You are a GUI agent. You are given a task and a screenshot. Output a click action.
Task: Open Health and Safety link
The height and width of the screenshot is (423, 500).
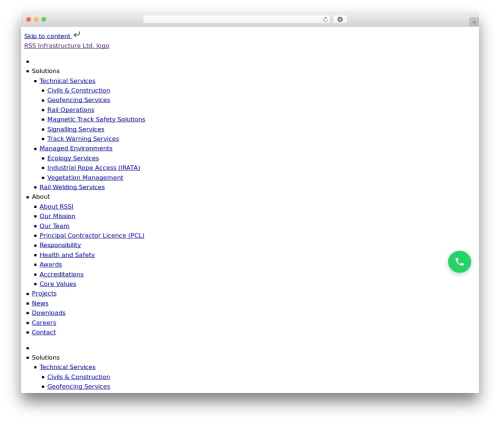click(x=67, y=255)
